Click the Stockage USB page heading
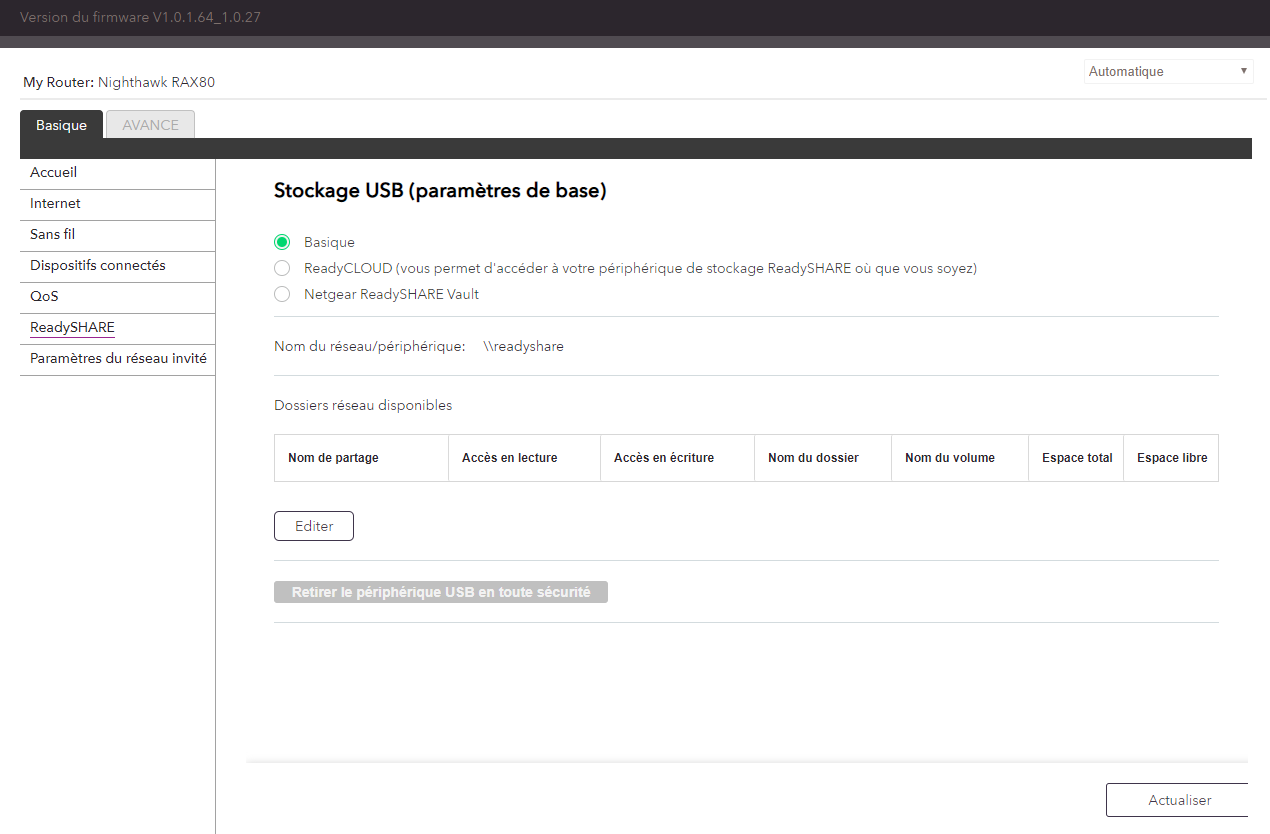Screen dimensions: 1270x834 pos(440,191)
